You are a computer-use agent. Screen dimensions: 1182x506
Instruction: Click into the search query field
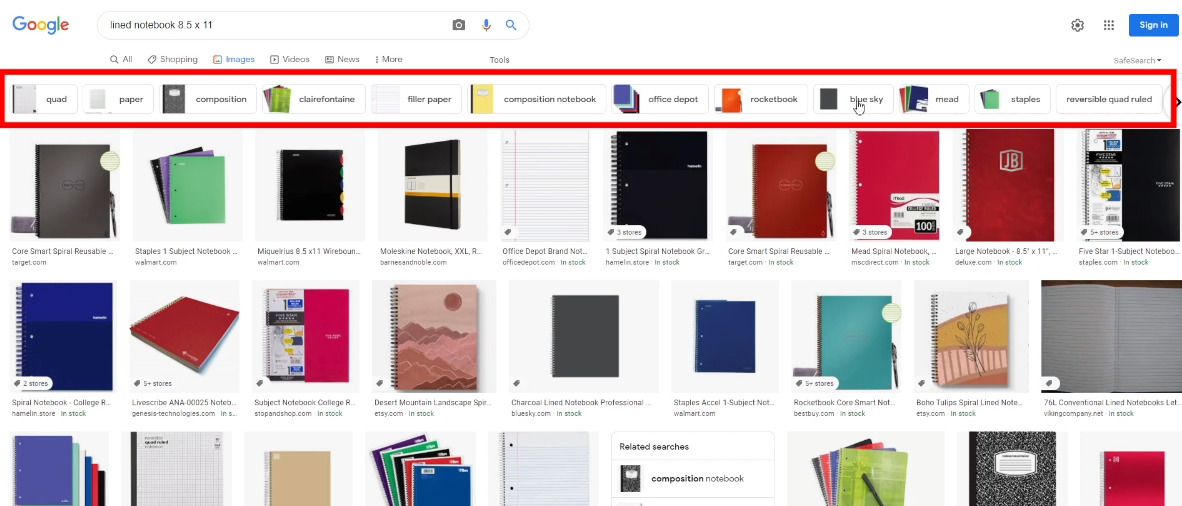[275, 25]
